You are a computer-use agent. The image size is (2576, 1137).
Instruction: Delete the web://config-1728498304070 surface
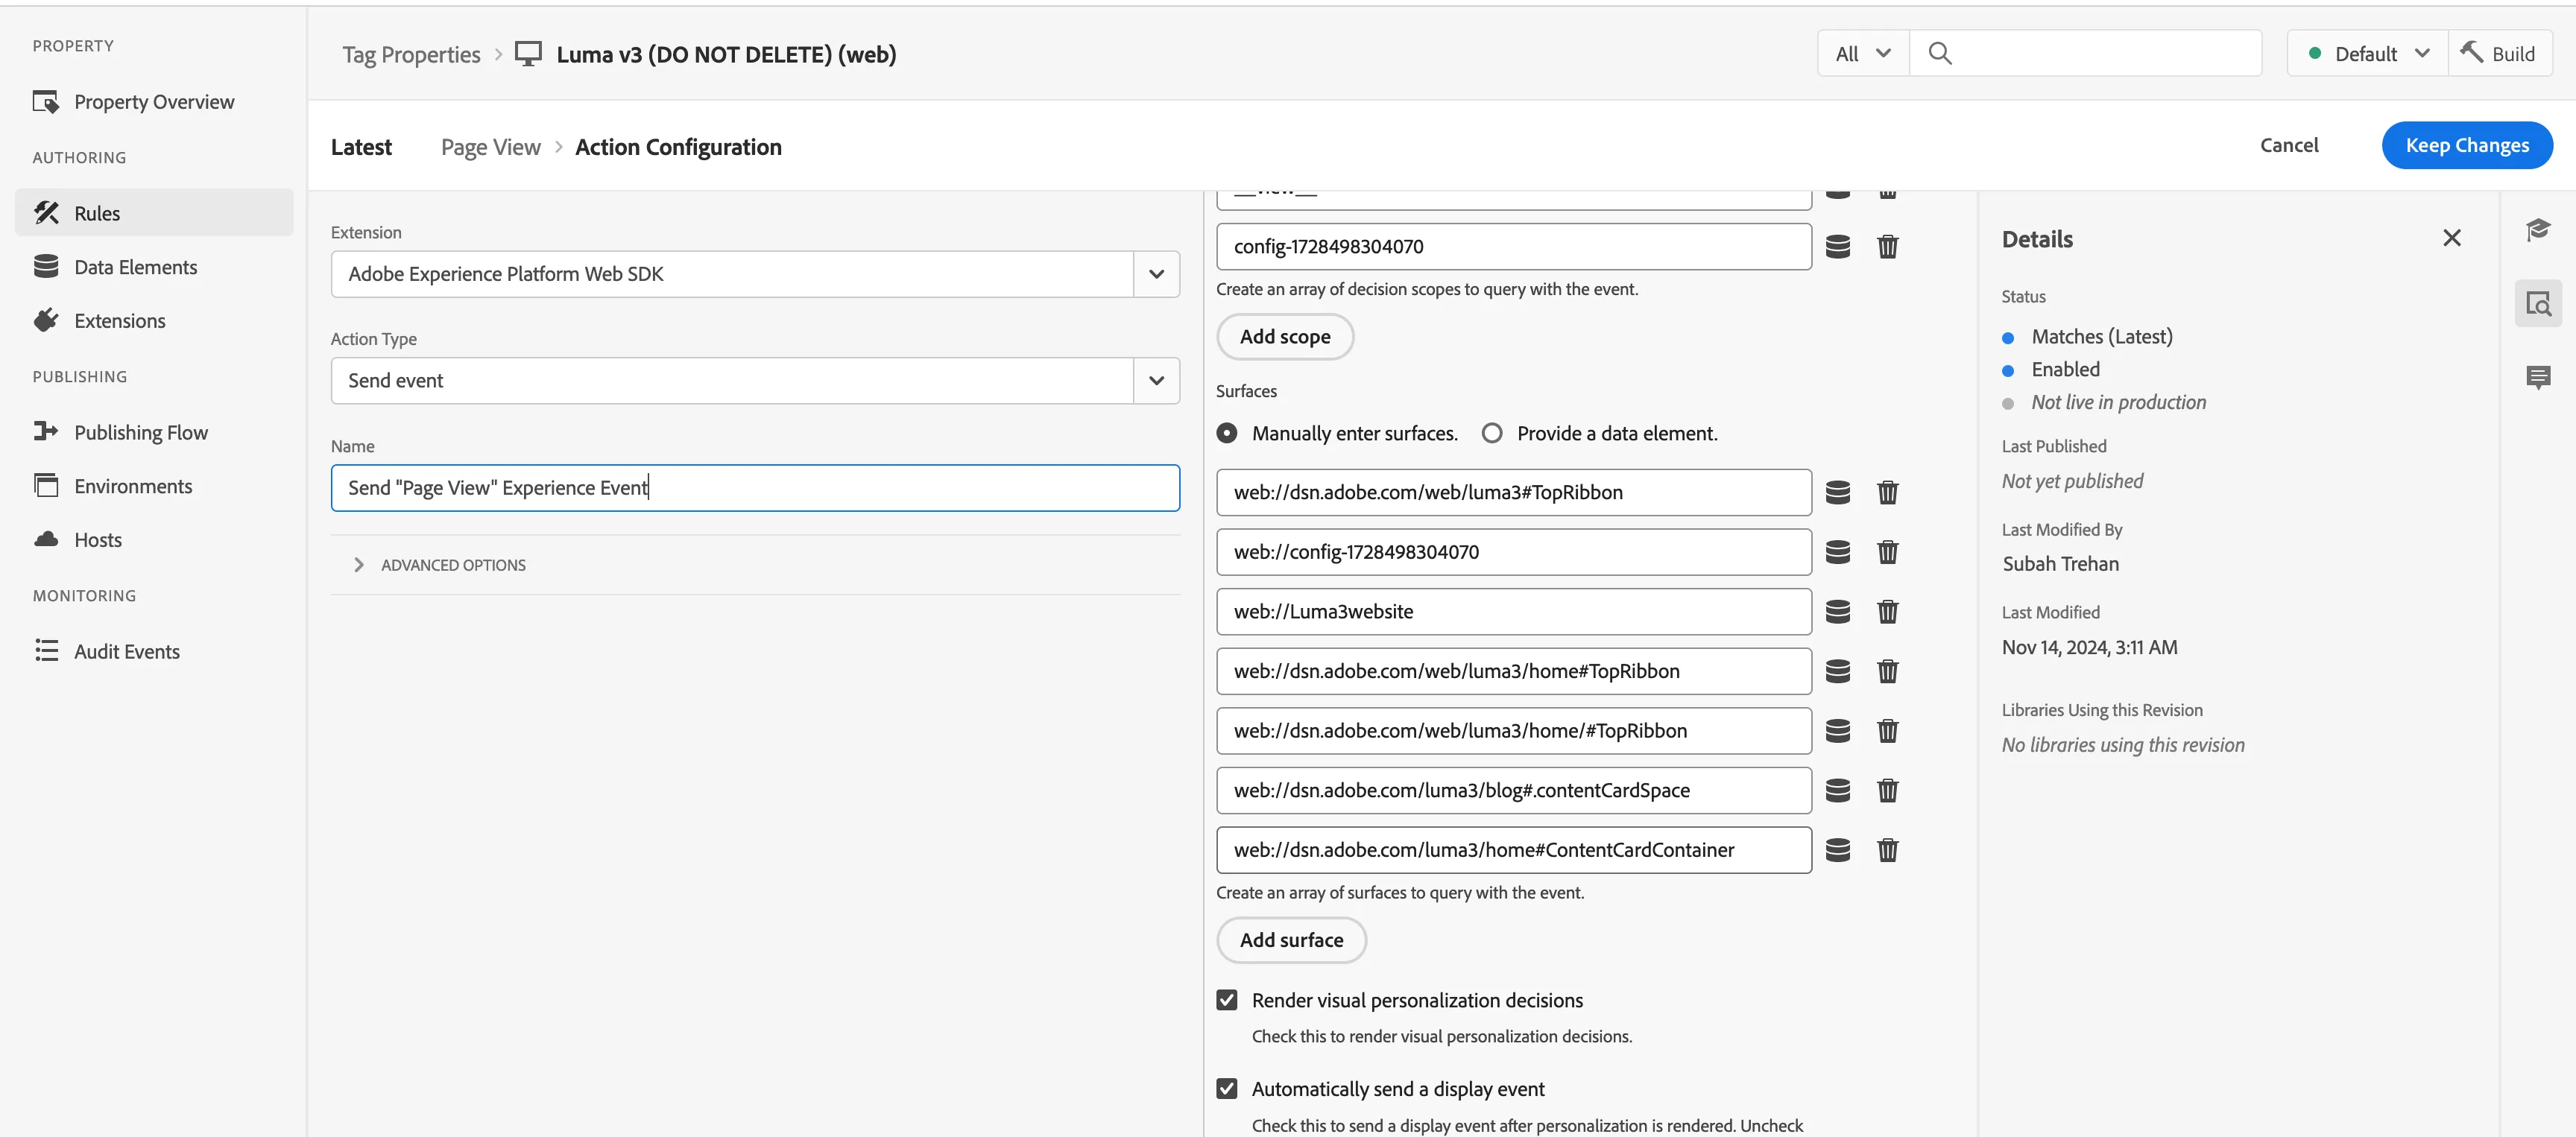click(x=1887, y=552)
